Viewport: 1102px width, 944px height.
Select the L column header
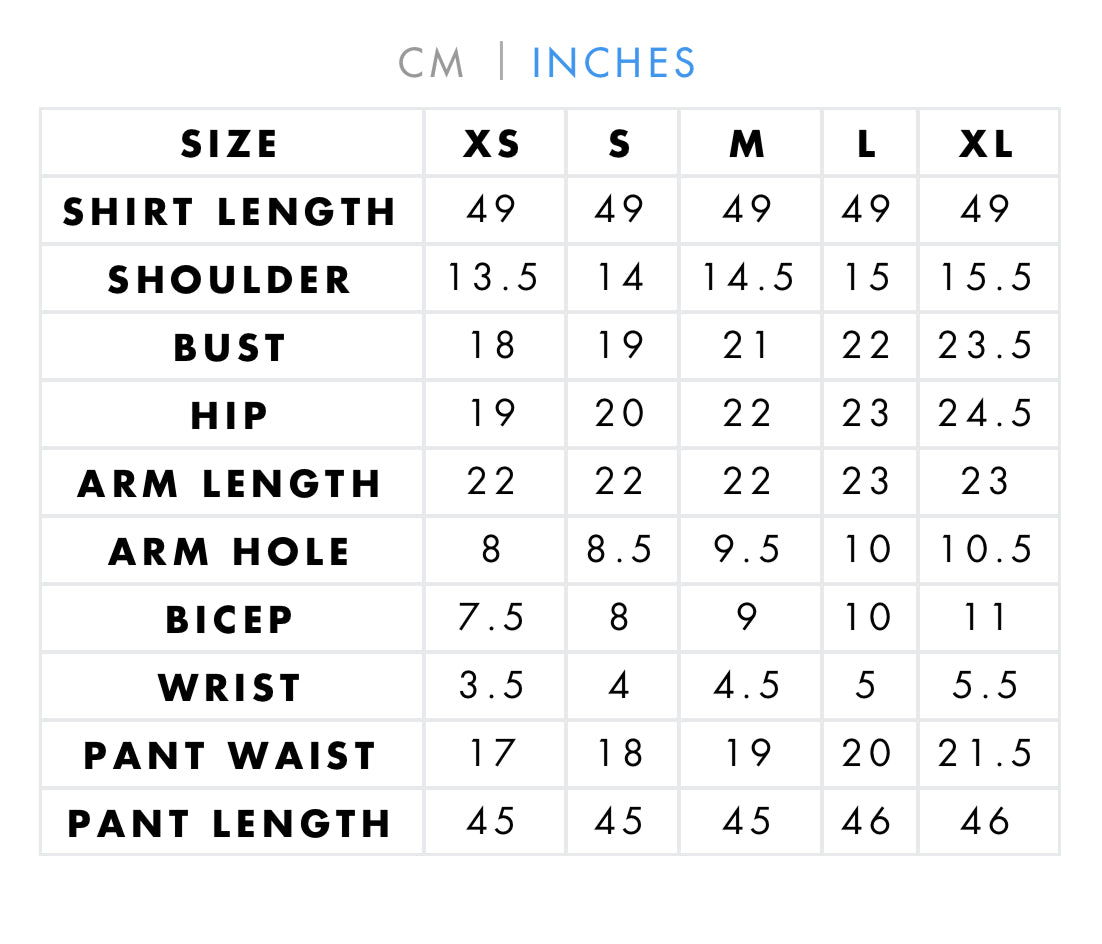[867, 144]
